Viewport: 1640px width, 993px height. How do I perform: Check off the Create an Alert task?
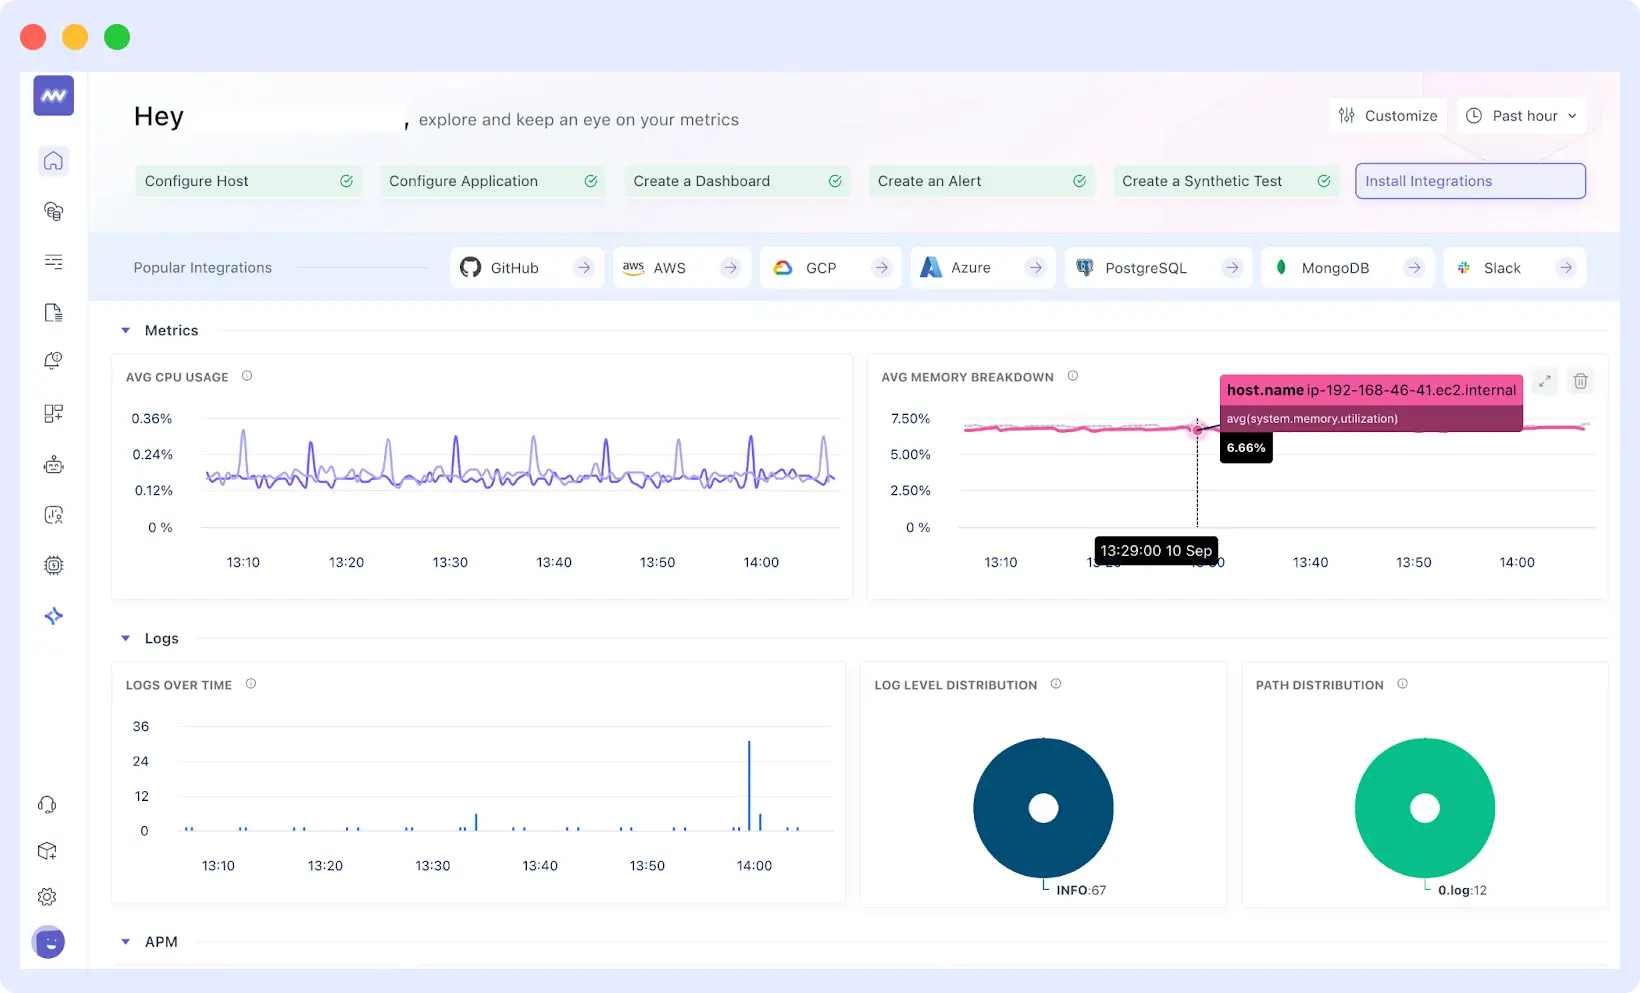[1079, 181]
